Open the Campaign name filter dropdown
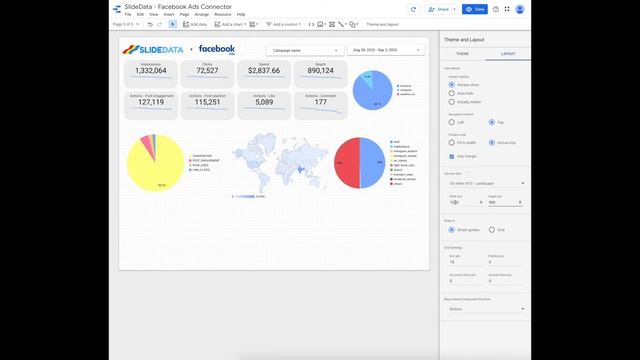Image resolution: width=640 pixels, height=360 pixels. [304, 50]
